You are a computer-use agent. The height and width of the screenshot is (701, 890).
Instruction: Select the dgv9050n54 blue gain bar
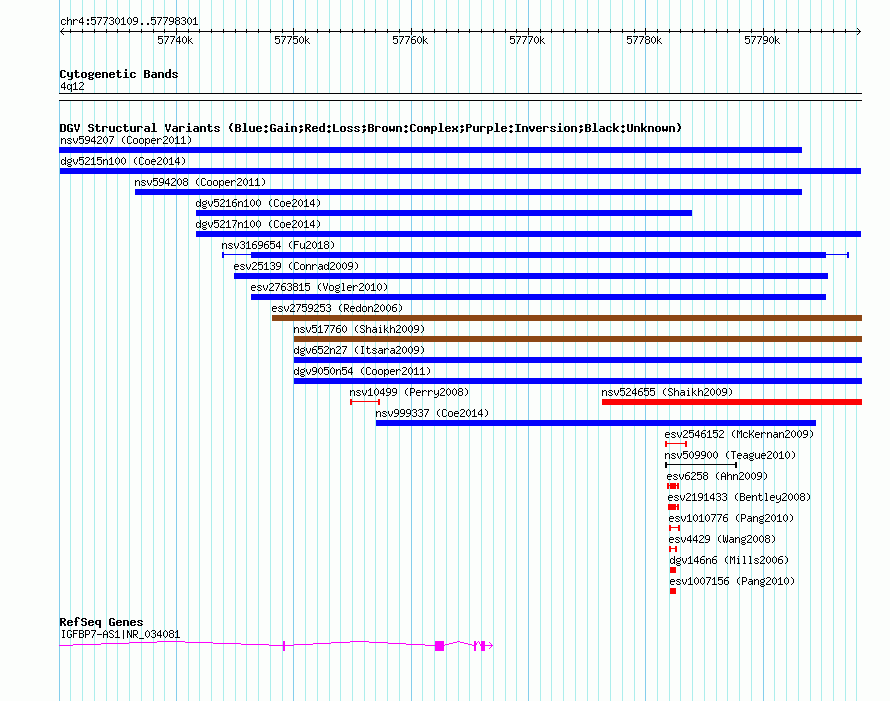tap(577, 381)
